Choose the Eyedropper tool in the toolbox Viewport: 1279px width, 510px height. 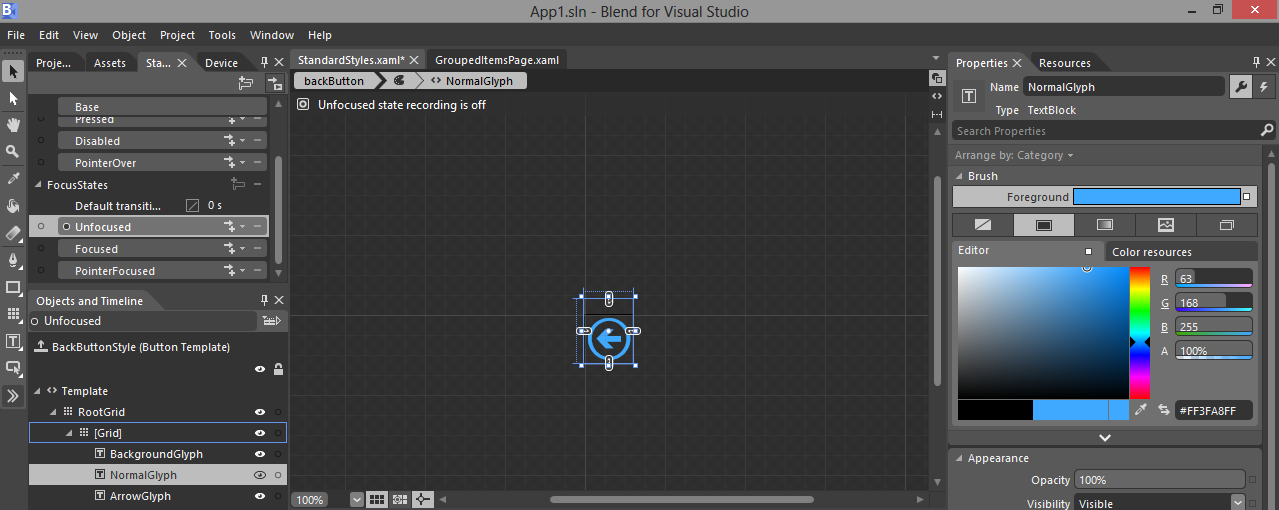coord(13,179)
